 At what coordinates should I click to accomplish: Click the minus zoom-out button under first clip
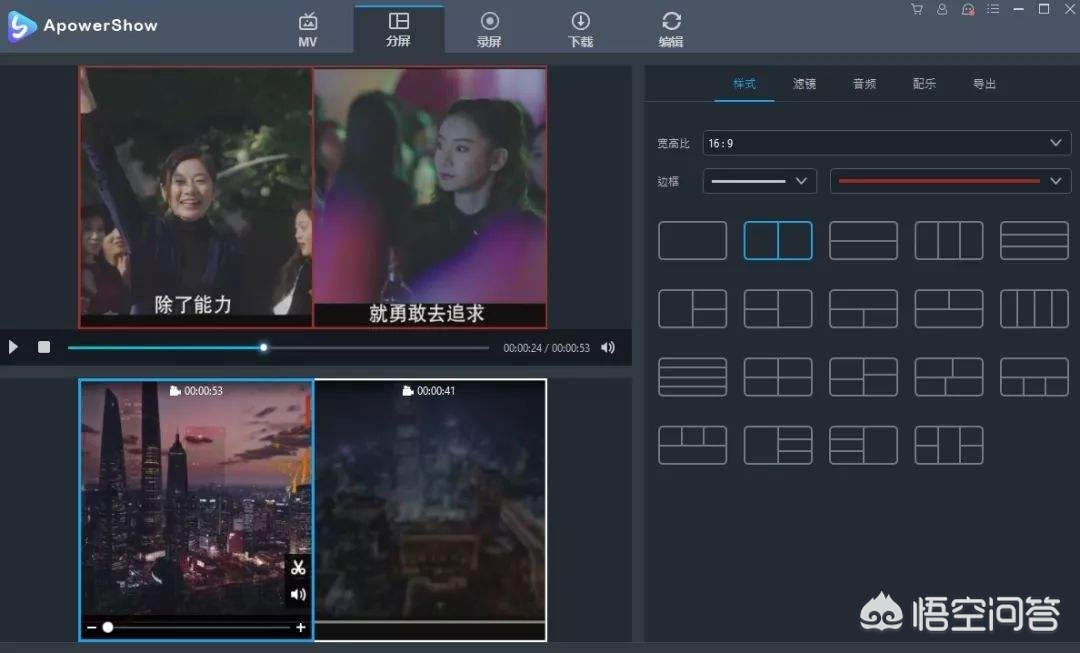click(x=92, y=628)
